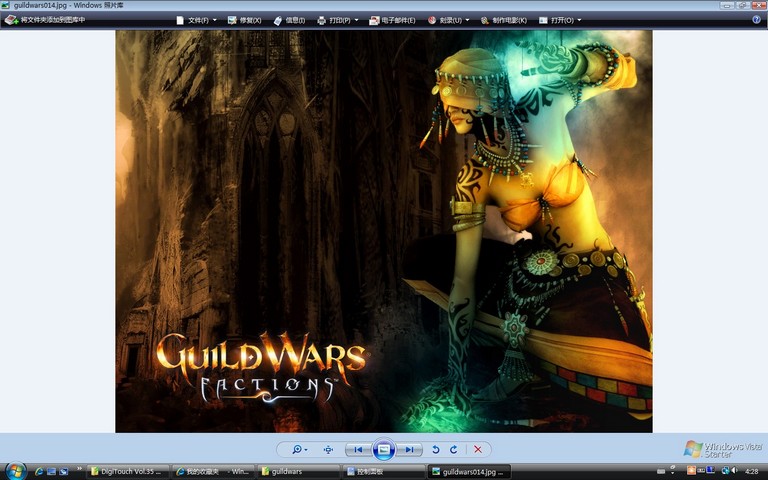The height and width of the screenshot is (480, 768).
Task: Open the 信息(I) info pane
Action: click(x=289, y=20)
